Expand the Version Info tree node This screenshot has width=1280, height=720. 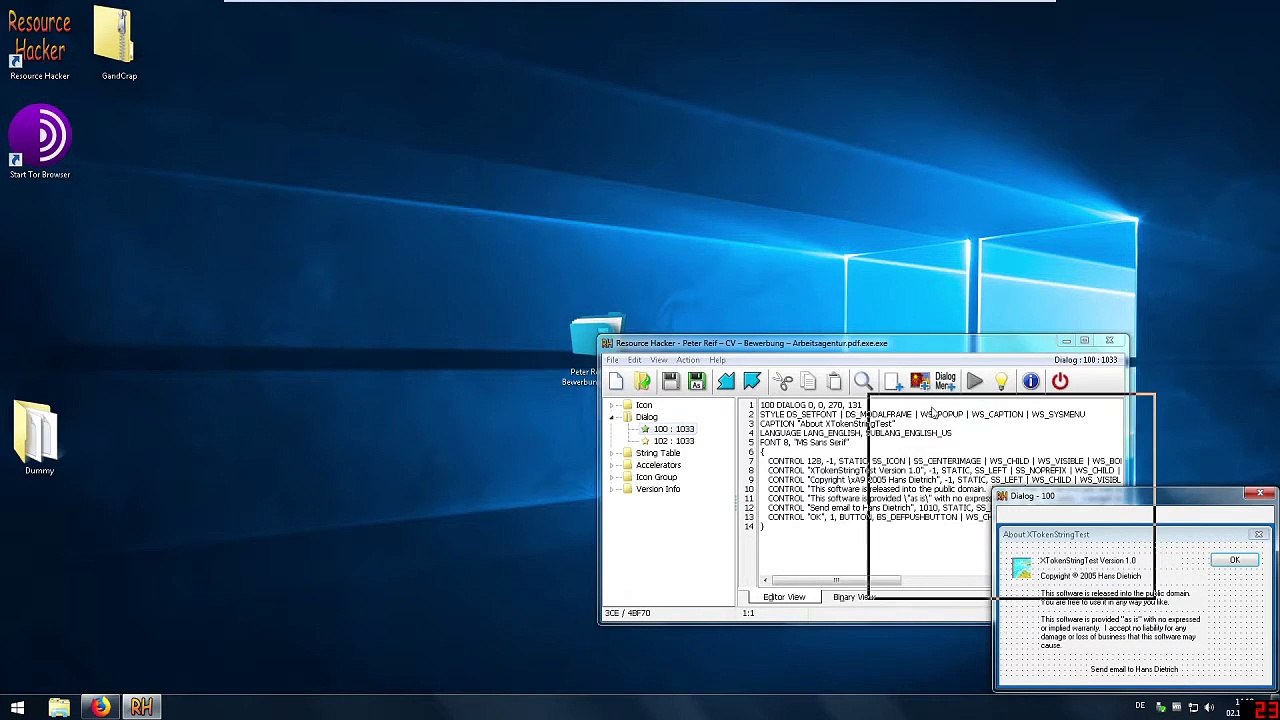[x=612, y=489]
